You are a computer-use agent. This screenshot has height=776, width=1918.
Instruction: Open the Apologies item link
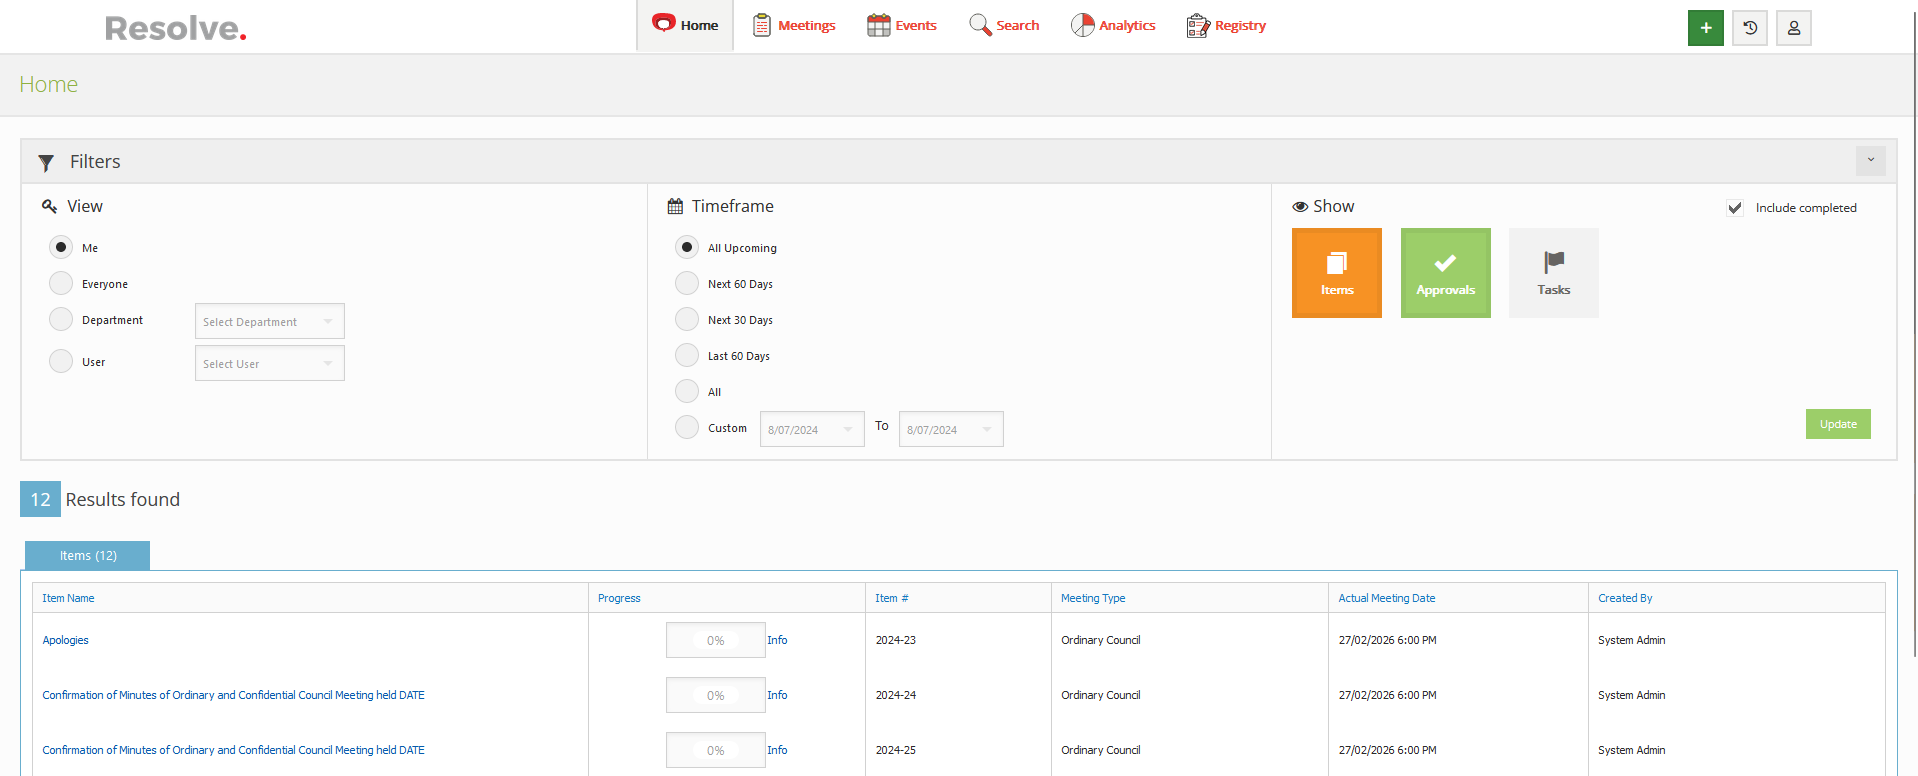[66, 641]
